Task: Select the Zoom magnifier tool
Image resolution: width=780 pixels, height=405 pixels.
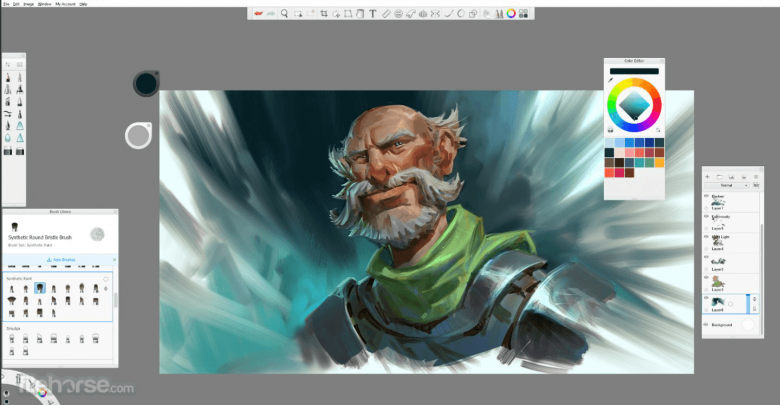Action: tap(285, 14)
